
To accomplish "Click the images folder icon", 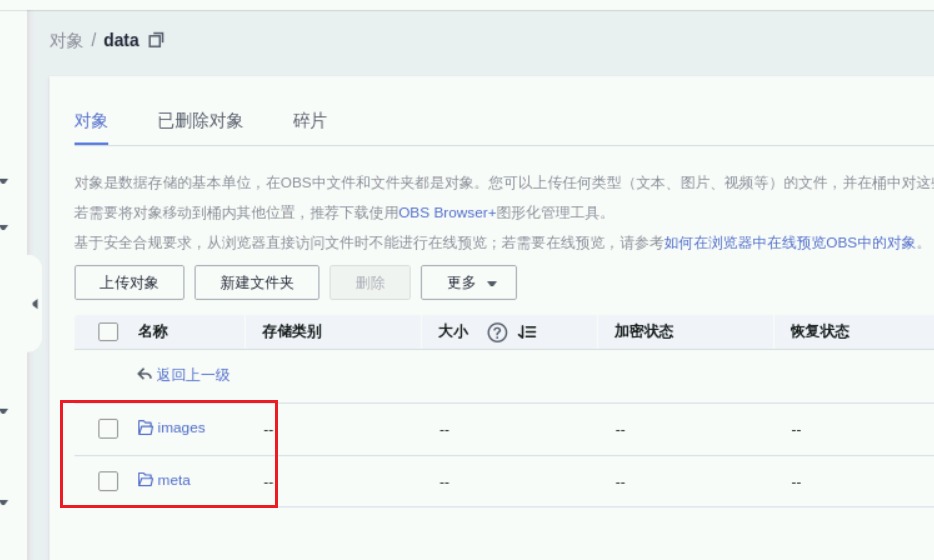I will [145, 428].
